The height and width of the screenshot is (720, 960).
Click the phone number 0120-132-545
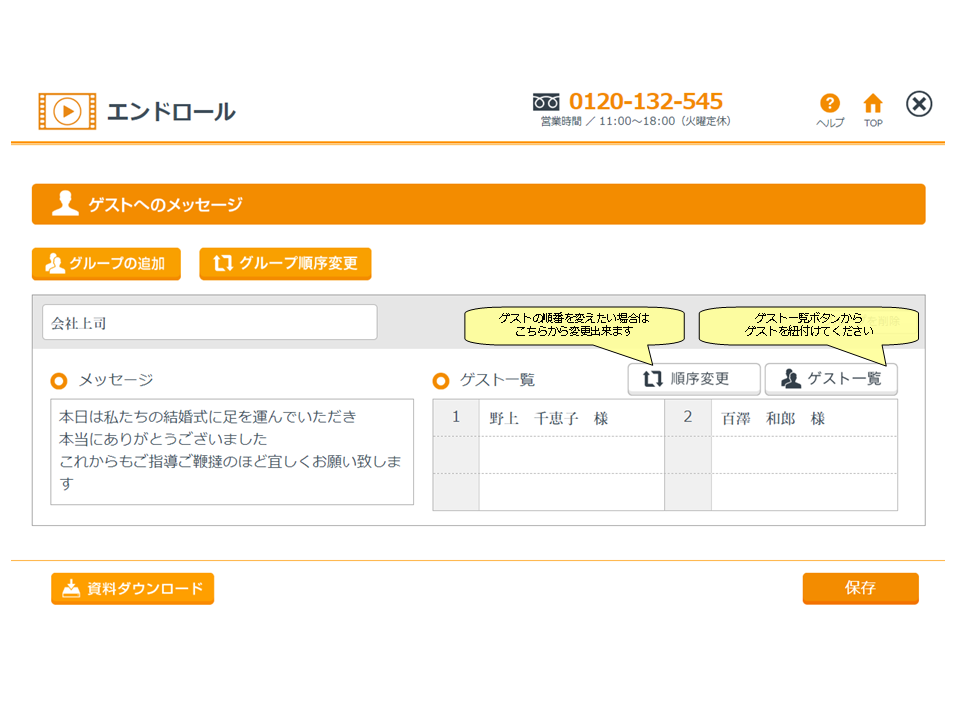[x=645, y=101]
